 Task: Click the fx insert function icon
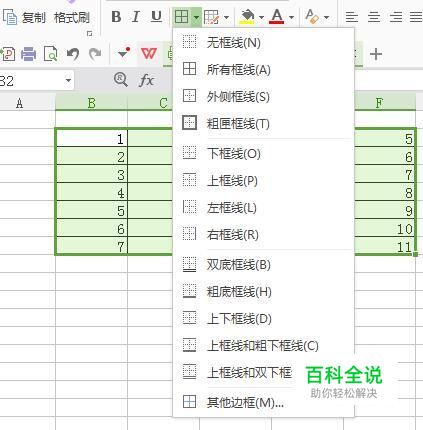coord(146,80)
